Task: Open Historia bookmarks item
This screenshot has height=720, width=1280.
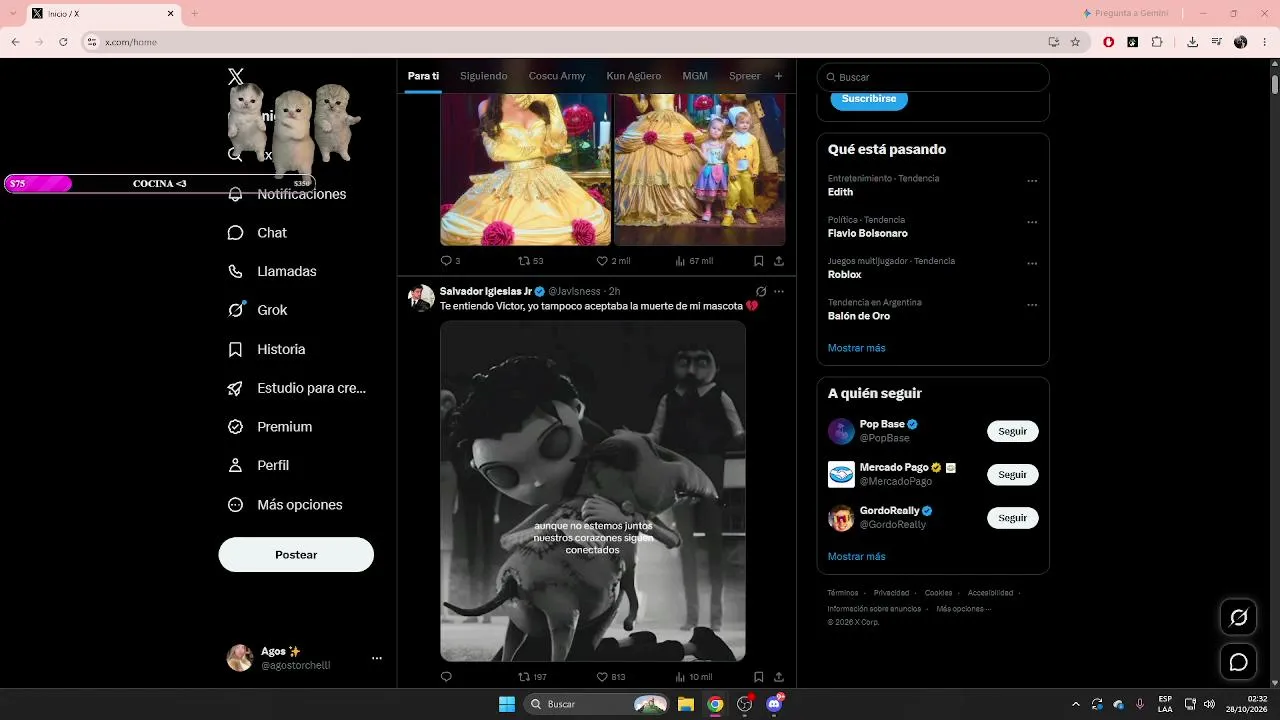Action: (x=267, y=349)
